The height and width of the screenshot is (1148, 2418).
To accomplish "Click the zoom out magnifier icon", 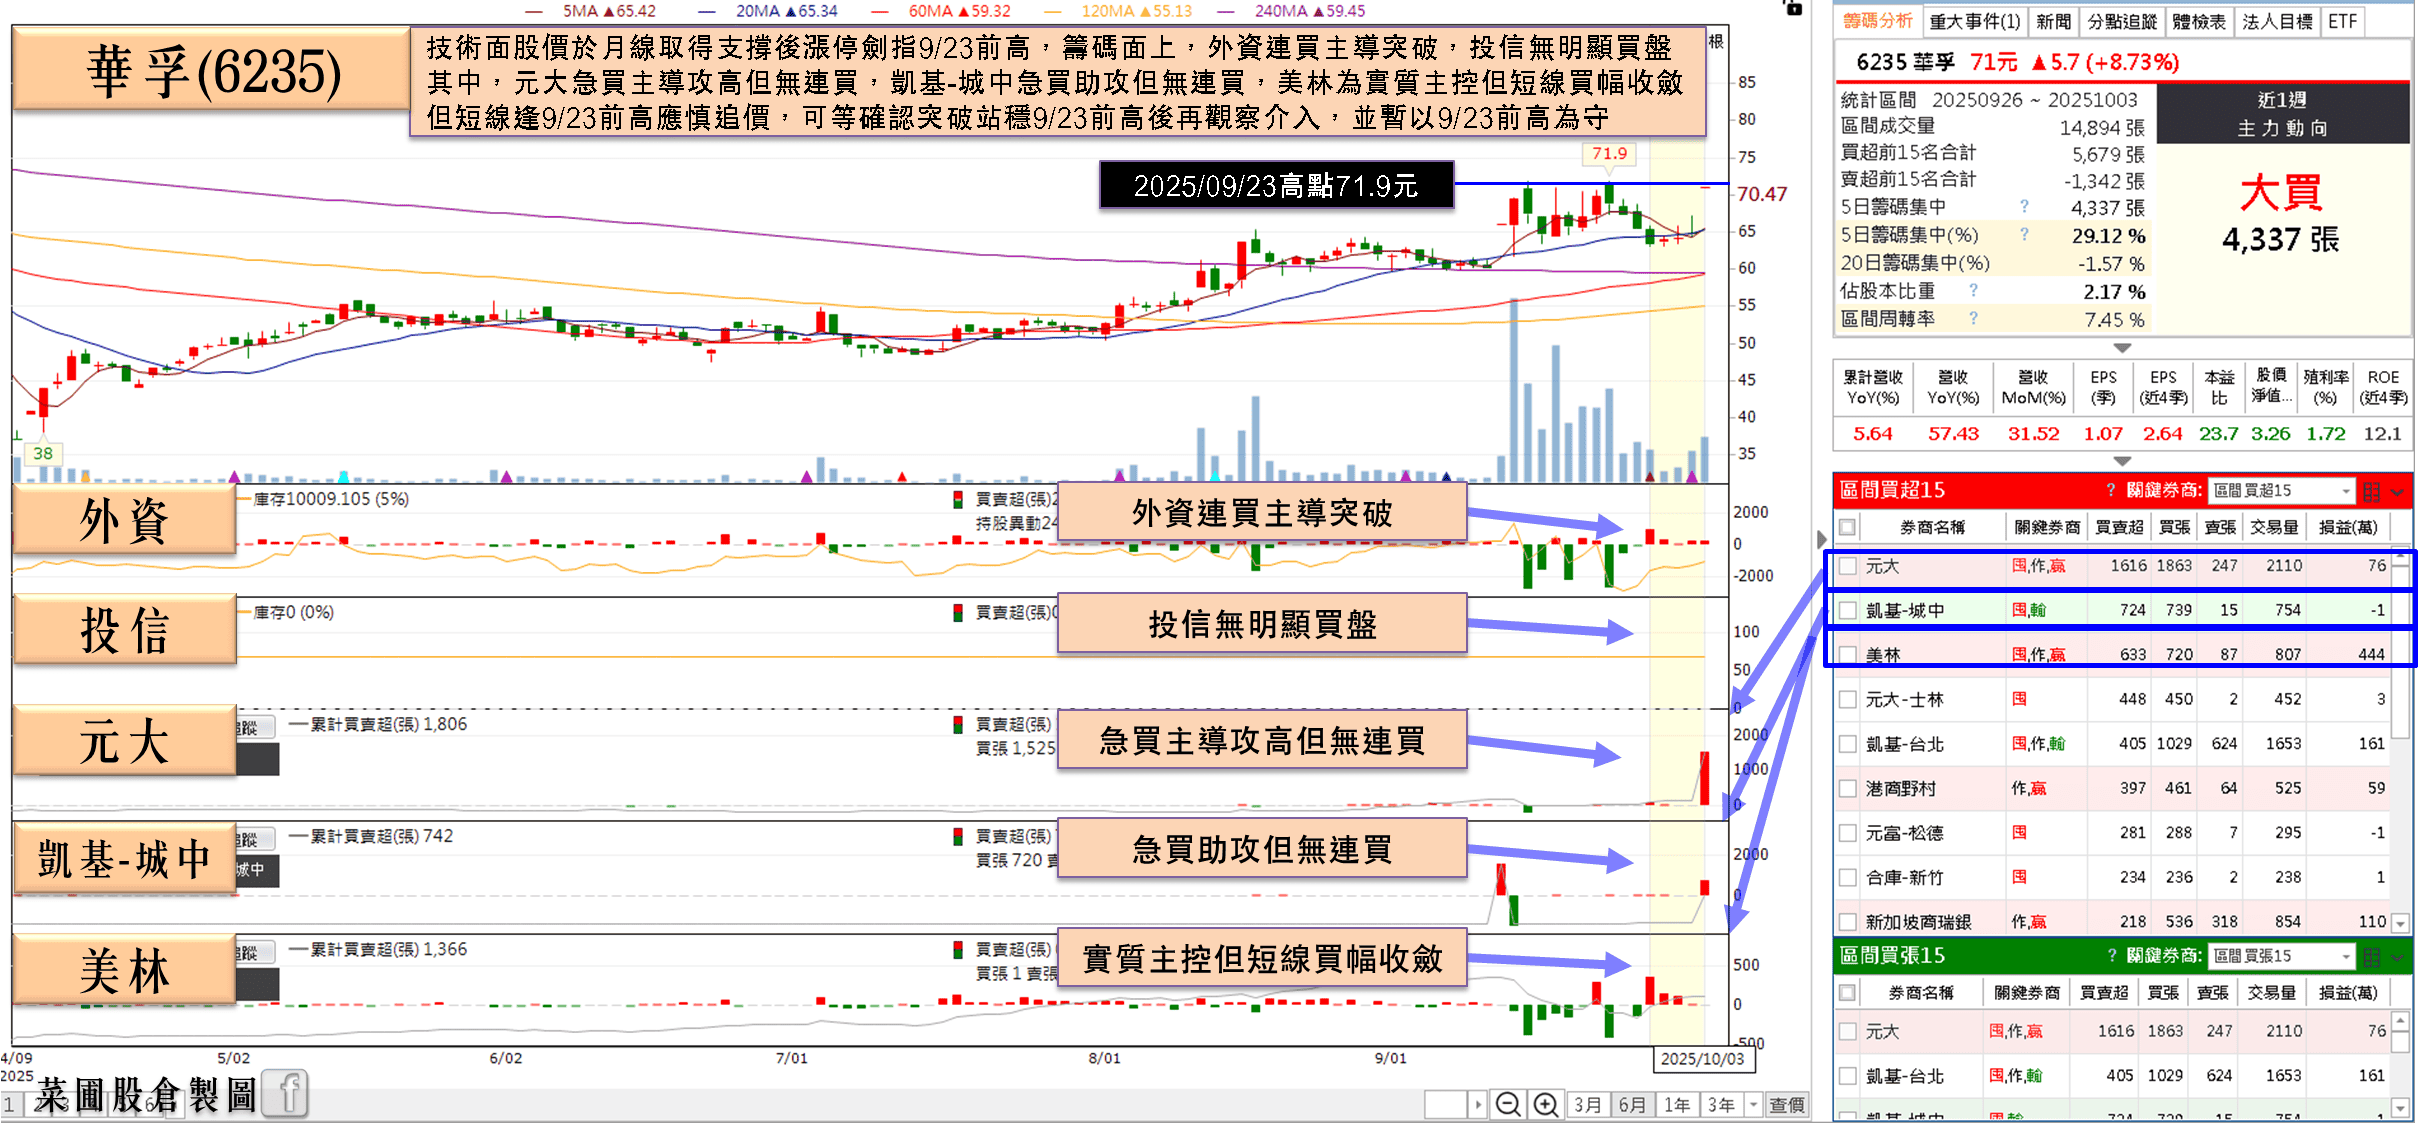I will (1508, 1105).
